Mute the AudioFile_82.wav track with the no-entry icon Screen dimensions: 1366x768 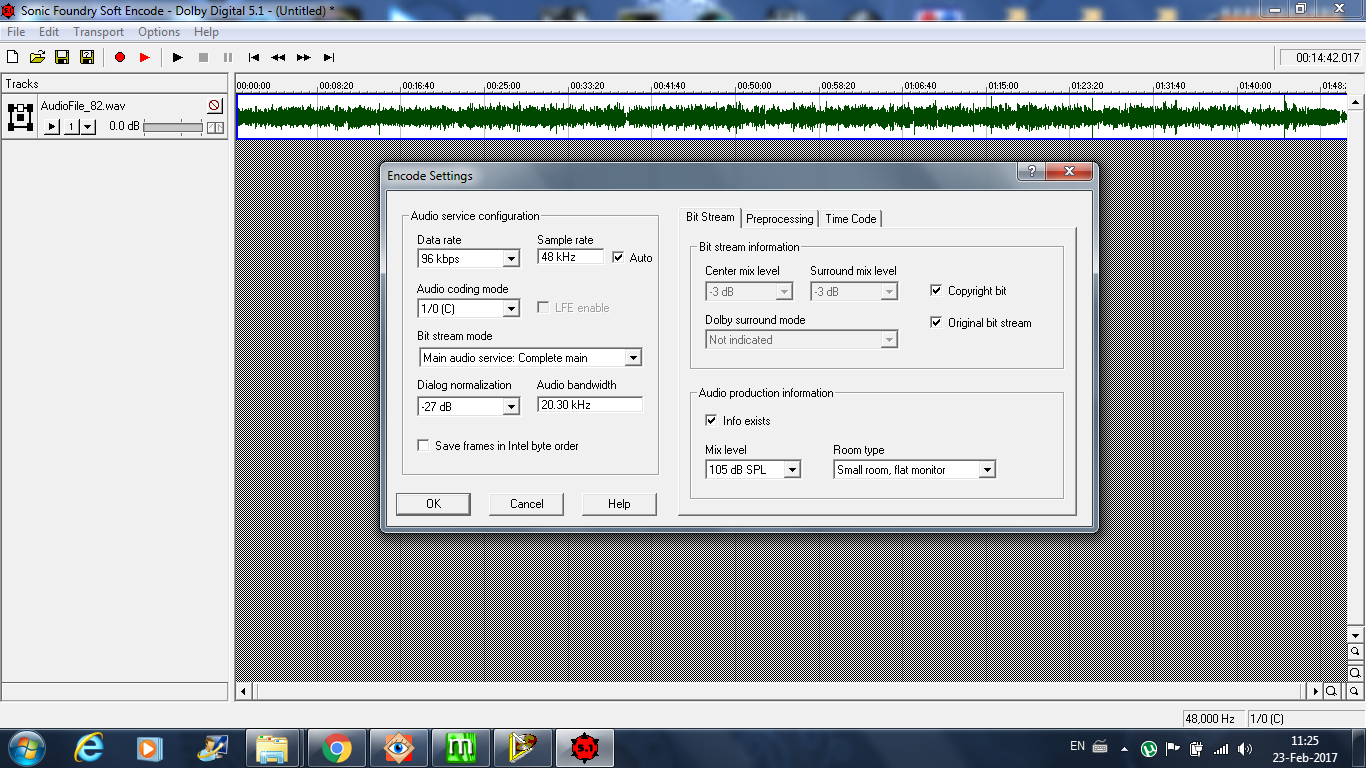(215, 105)
